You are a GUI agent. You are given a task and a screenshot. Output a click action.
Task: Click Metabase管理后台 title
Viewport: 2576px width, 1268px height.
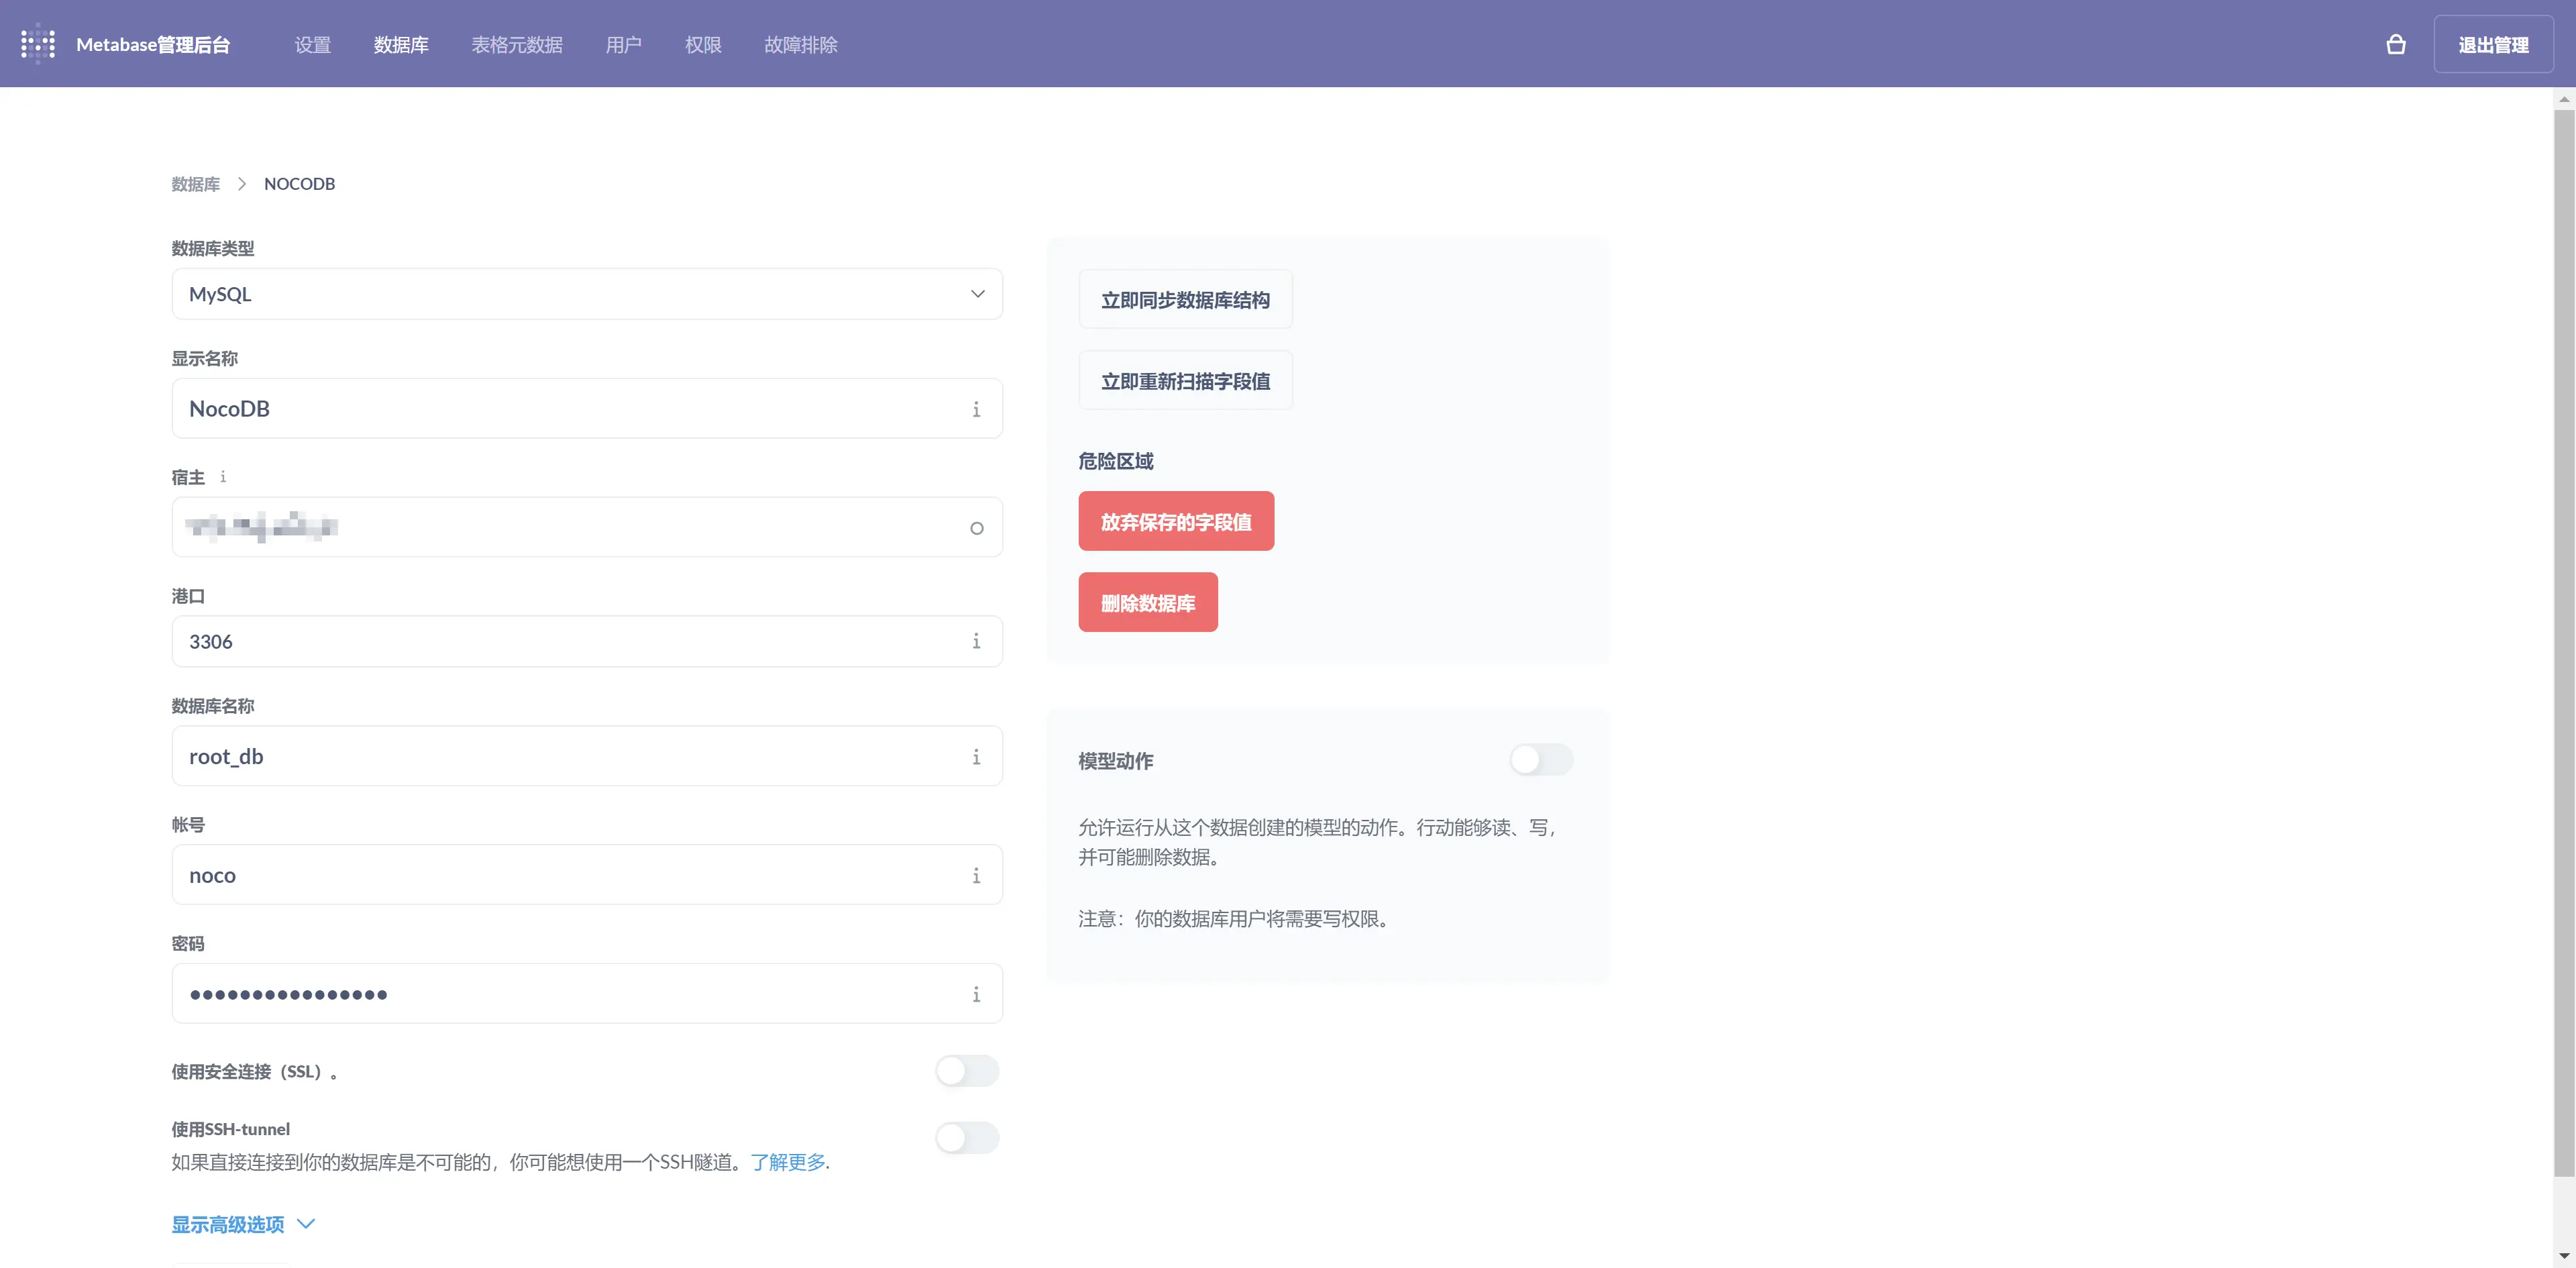coord(153,45)
